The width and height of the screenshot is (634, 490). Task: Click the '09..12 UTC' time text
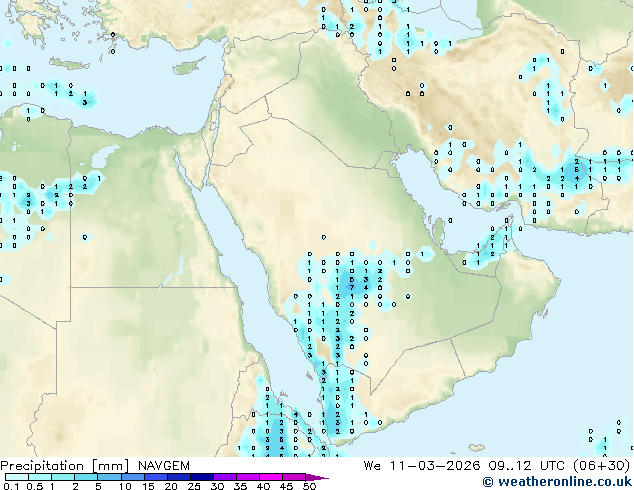coord(527,466)
